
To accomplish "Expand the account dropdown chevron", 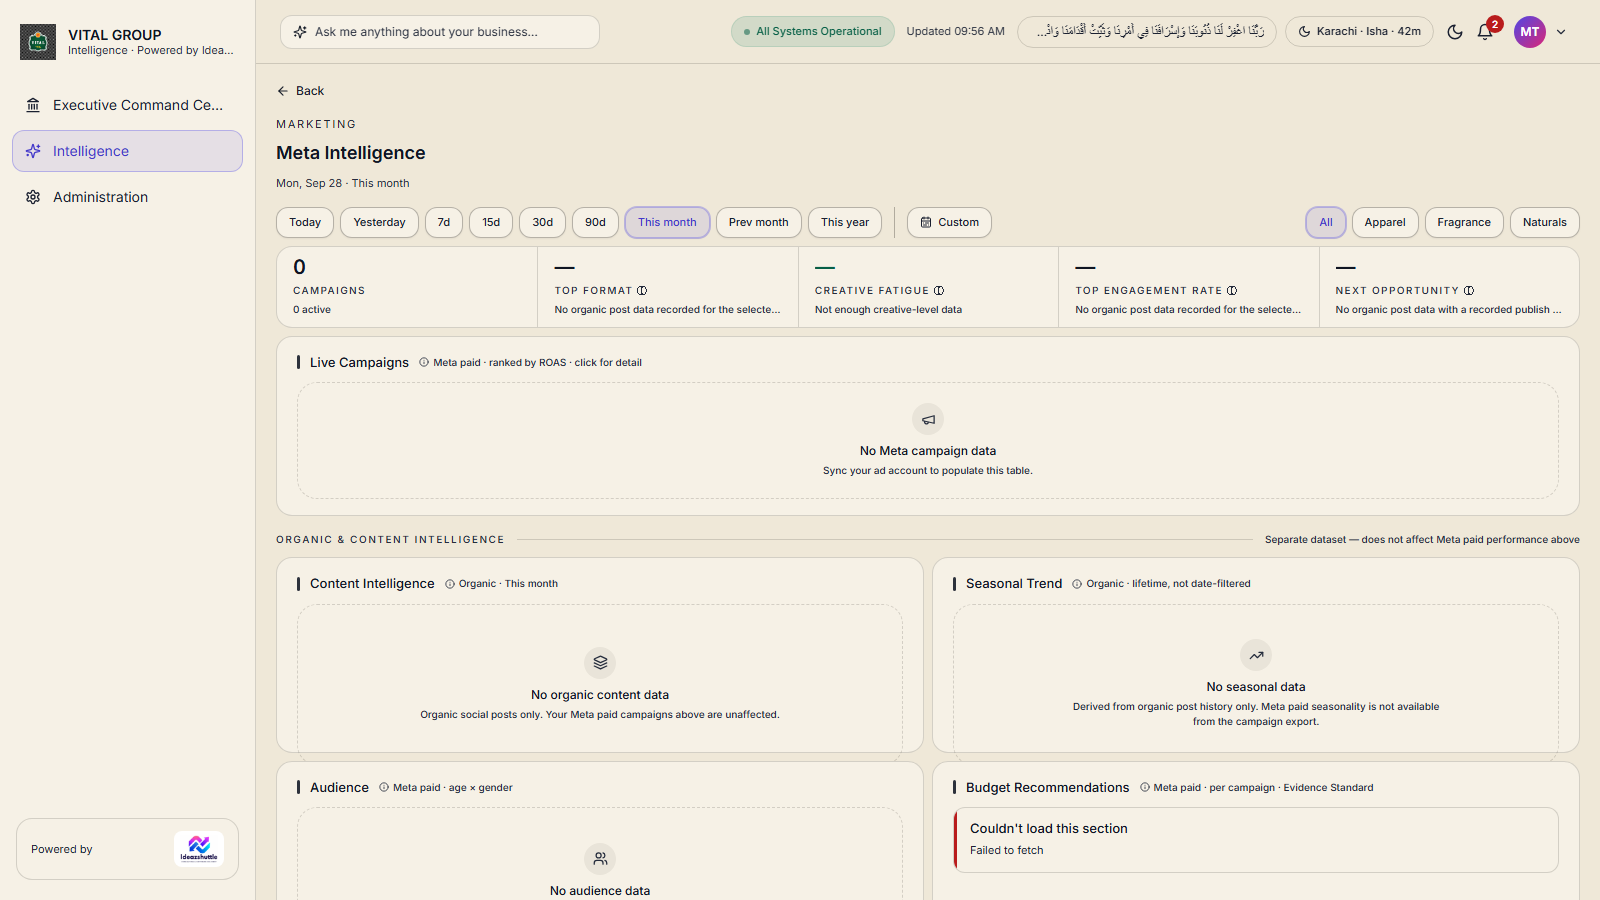I will coord(1561,32).
